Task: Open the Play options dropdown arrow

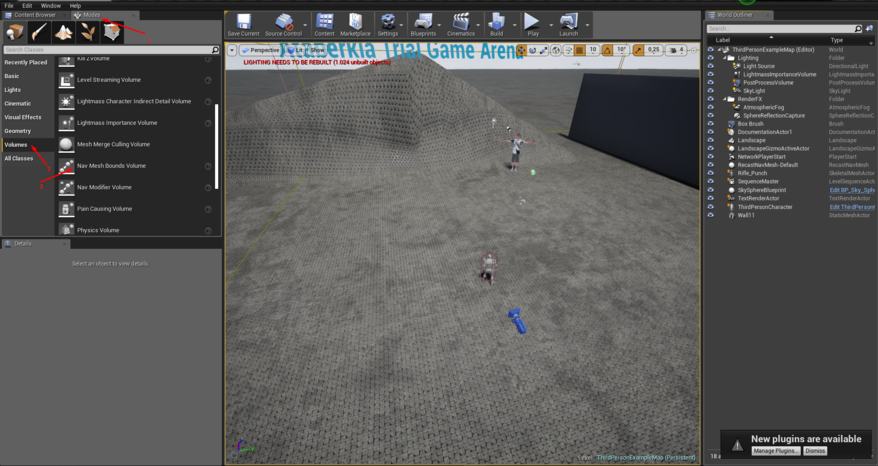Action: click(x=550, y=25)
